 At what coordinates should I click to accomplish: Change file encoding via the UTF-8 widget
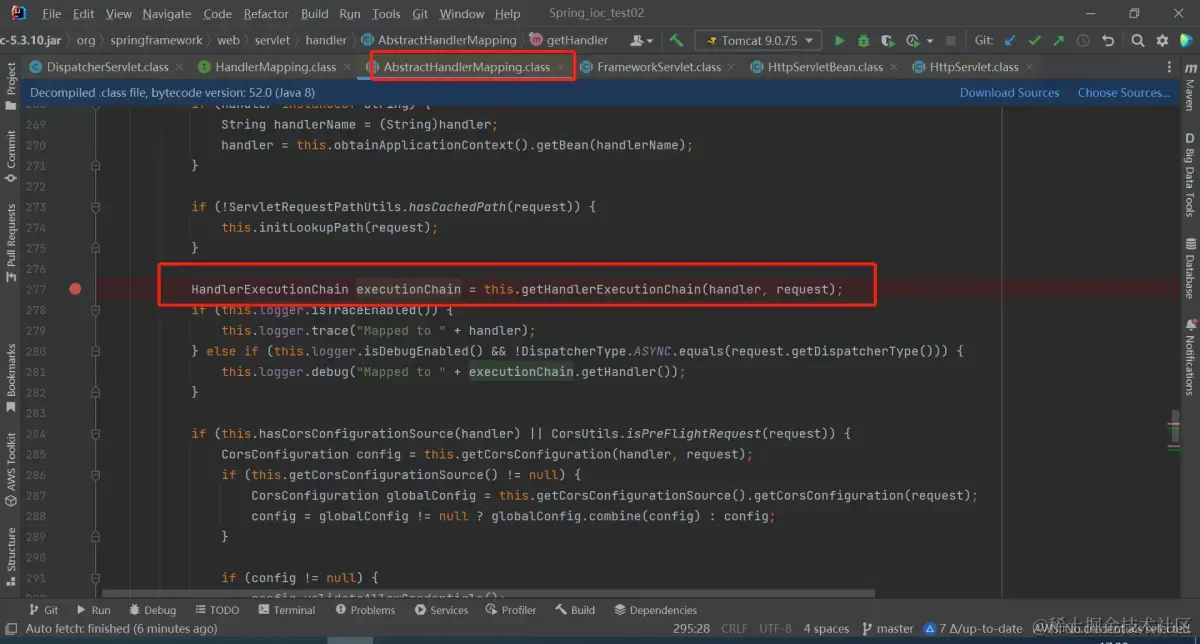coord(773,628)
